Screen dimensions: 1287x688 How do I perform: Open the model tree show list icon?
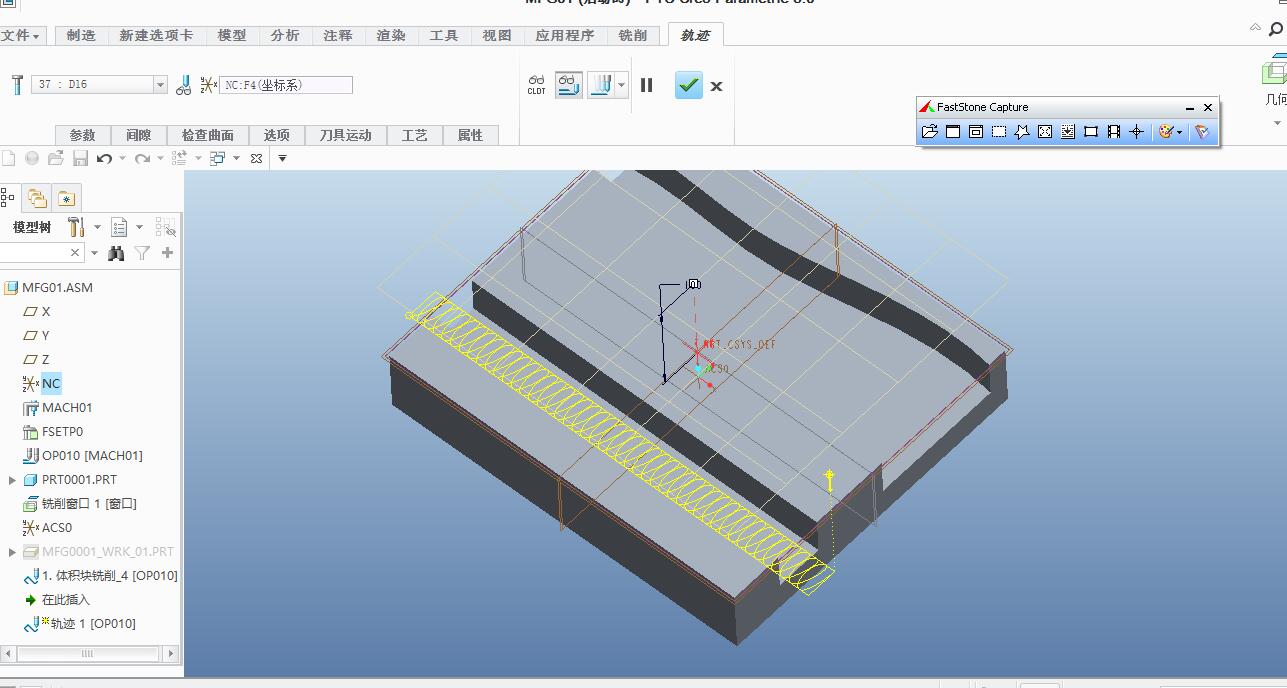(x=119, y=227)
